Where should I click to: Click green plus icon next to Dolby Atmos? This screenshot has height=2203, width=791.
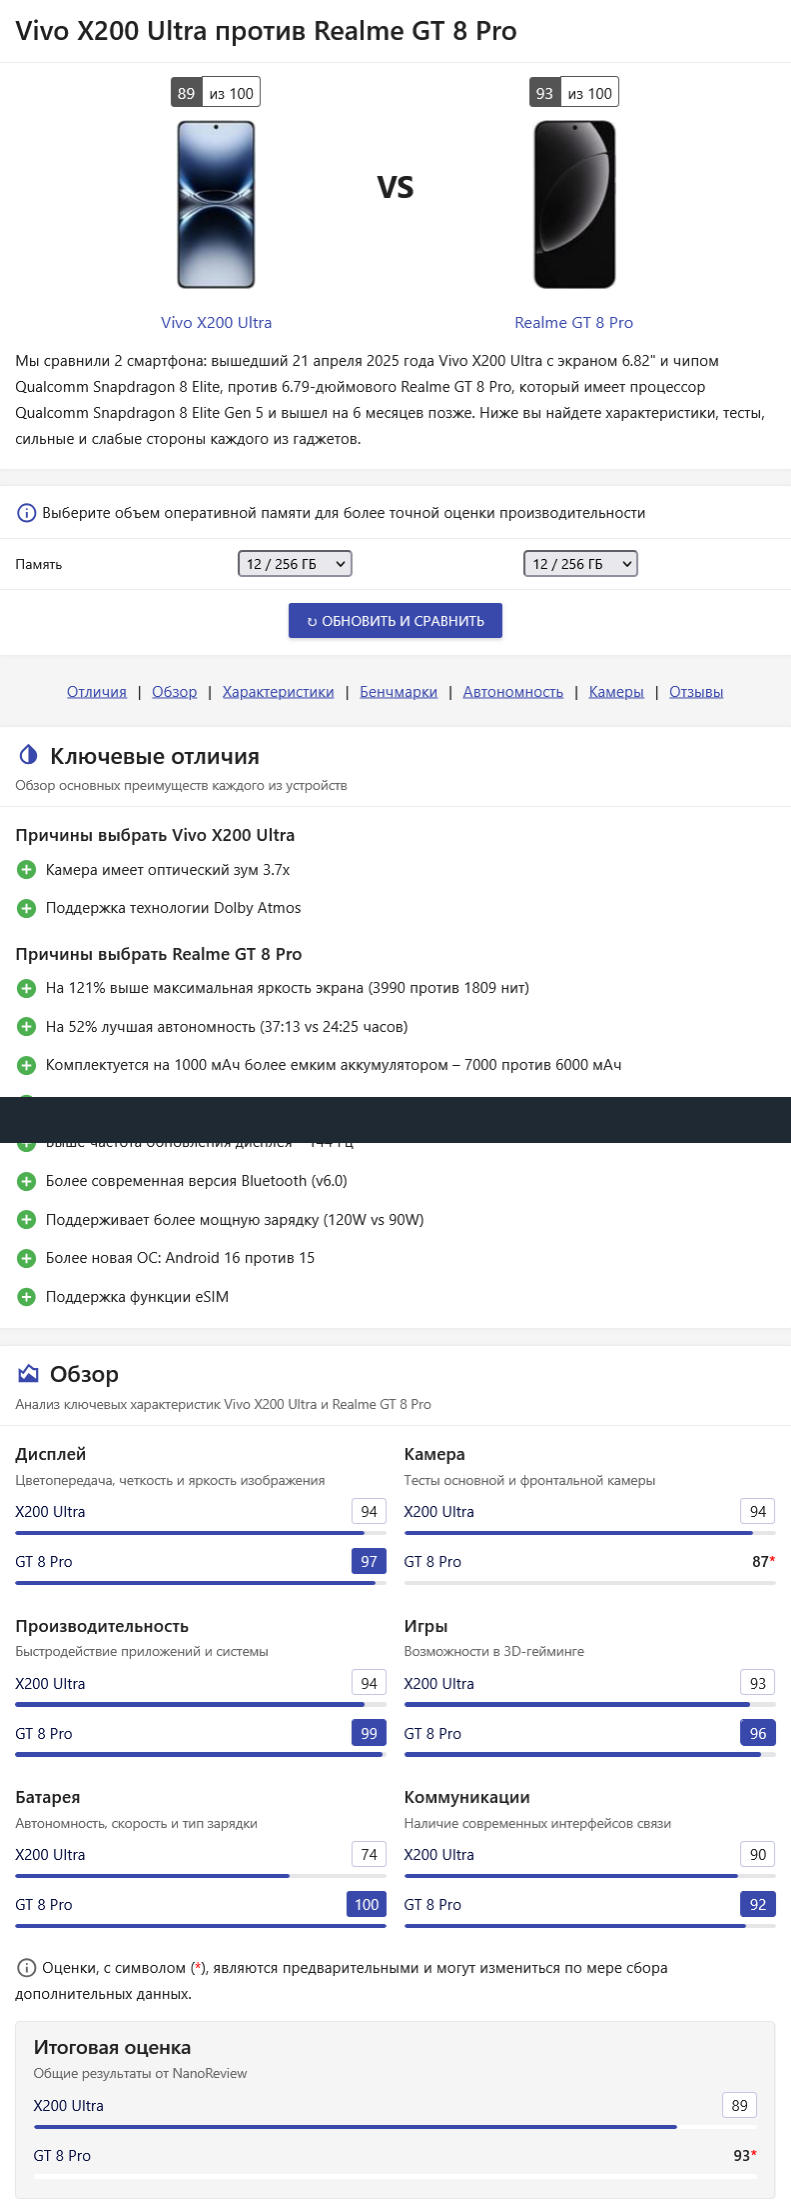27,908
